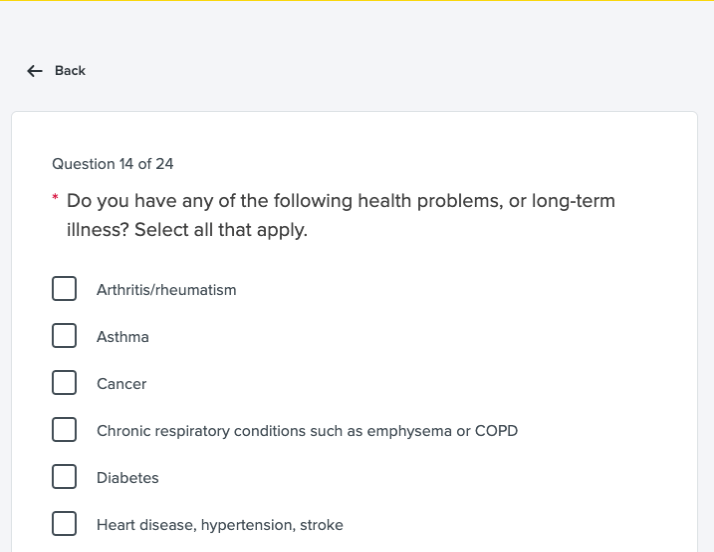Tick the Arthritis/rheumatism checkbox
Image resolution: width=714 pixels, height=552 pixels.
click(64, 289)
